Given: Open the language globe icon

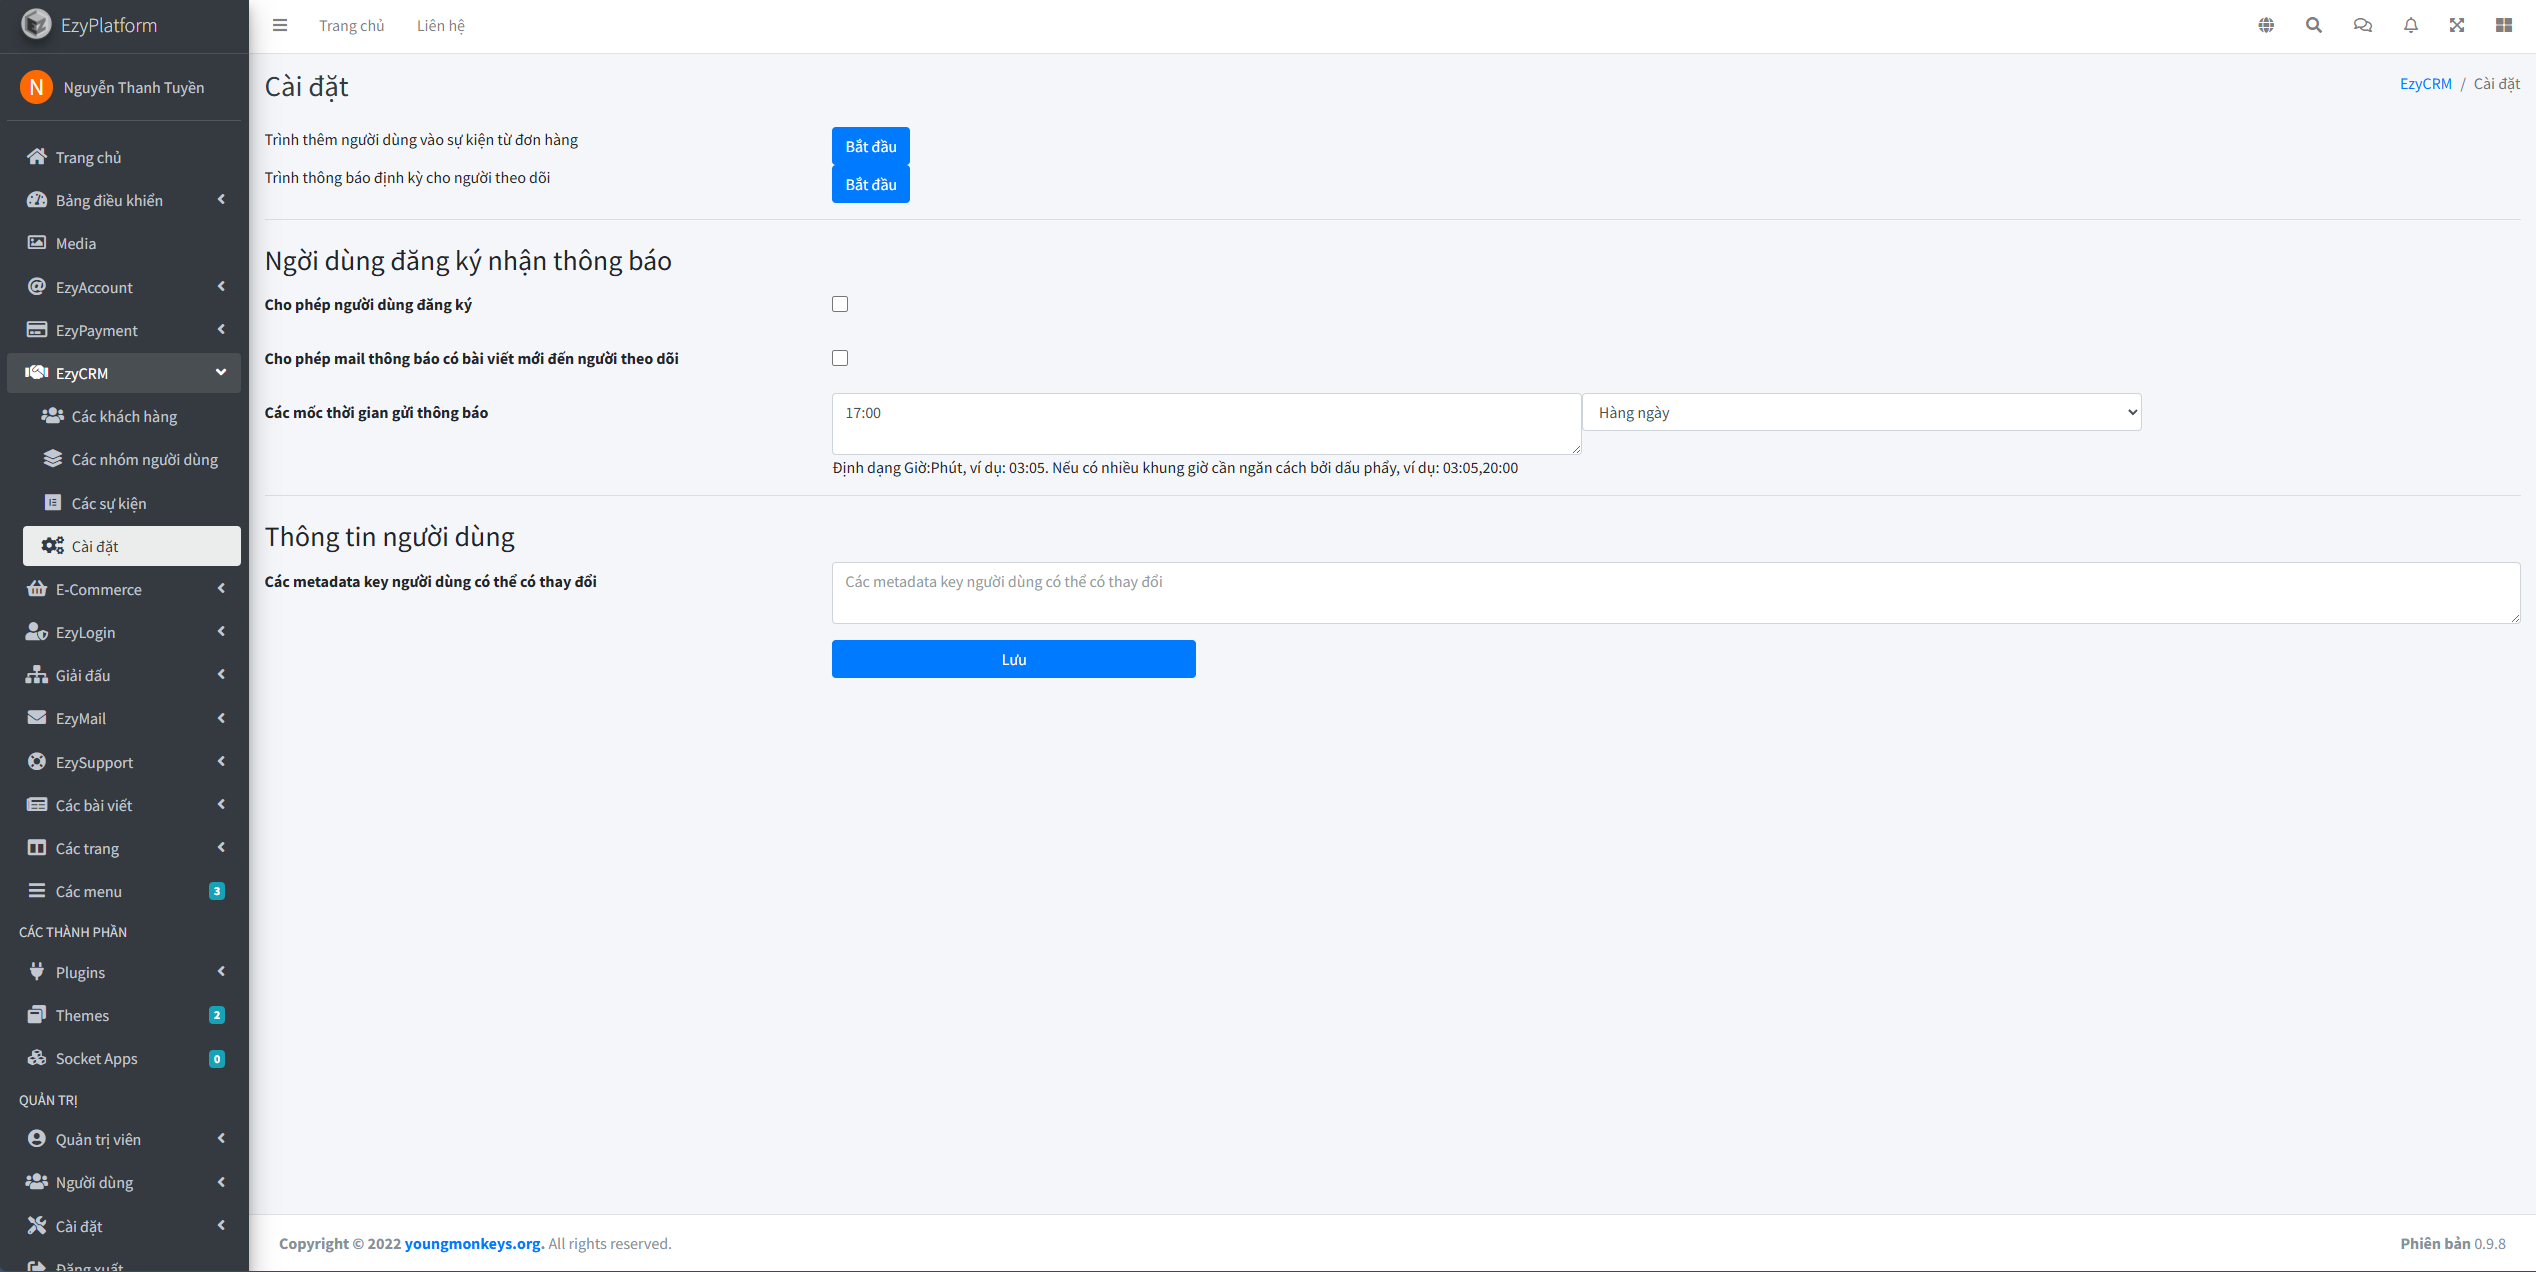Looking at the screenshot, I should 2266,26.
